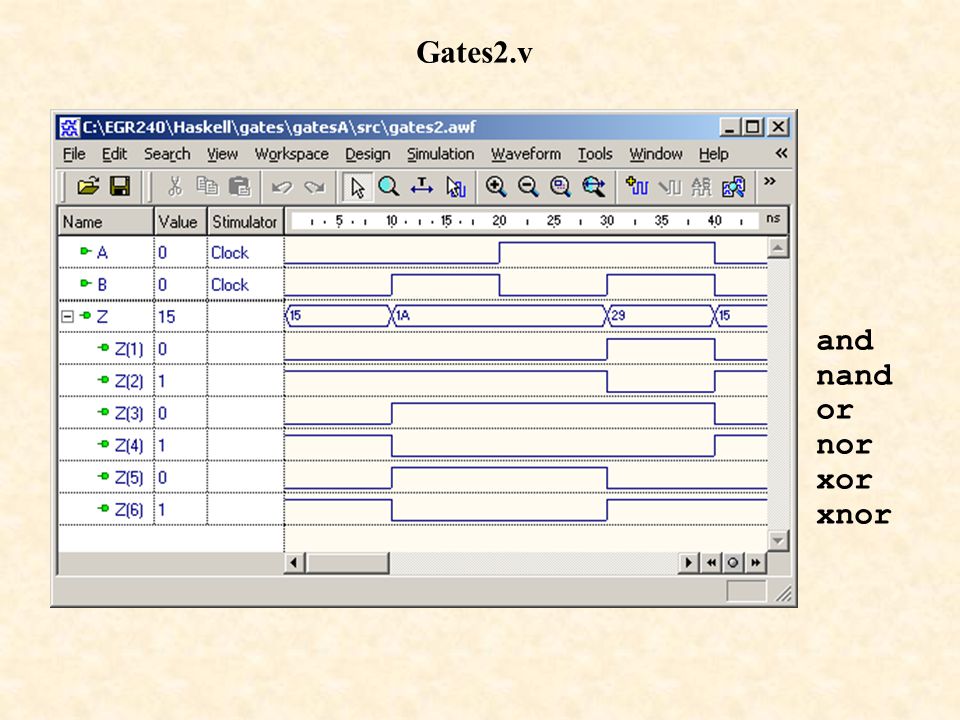This screenshot has height=720, width=960.
Task: Click the greyed waveform stimulators icon
Action: (x=669, y=187)
